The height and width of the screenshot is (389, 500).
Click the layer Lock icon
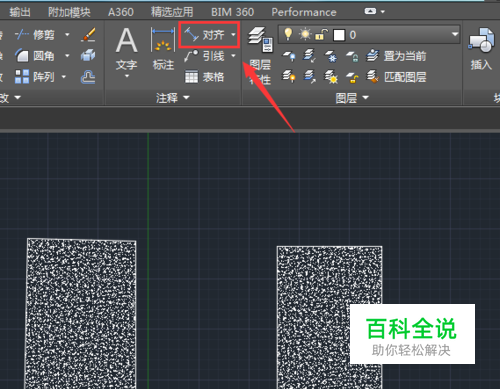(x=352, y=56)
